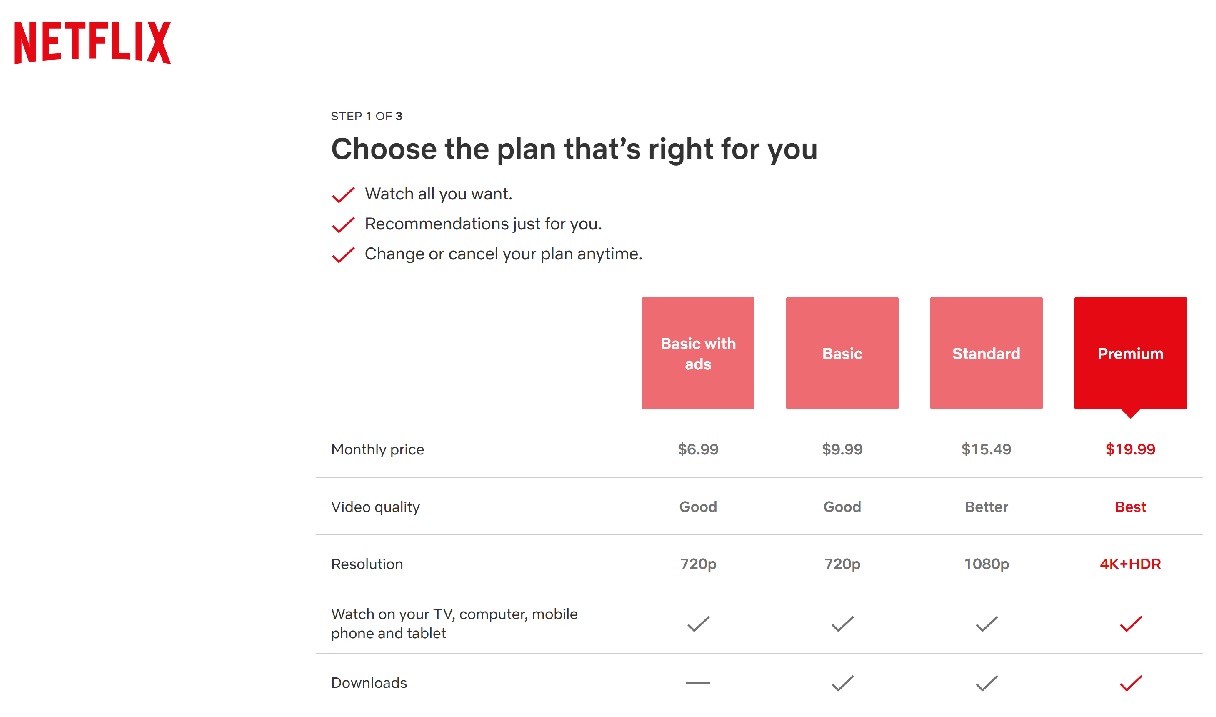
Task: Select the Basic with ads plan card
Action: coord(698,353)
